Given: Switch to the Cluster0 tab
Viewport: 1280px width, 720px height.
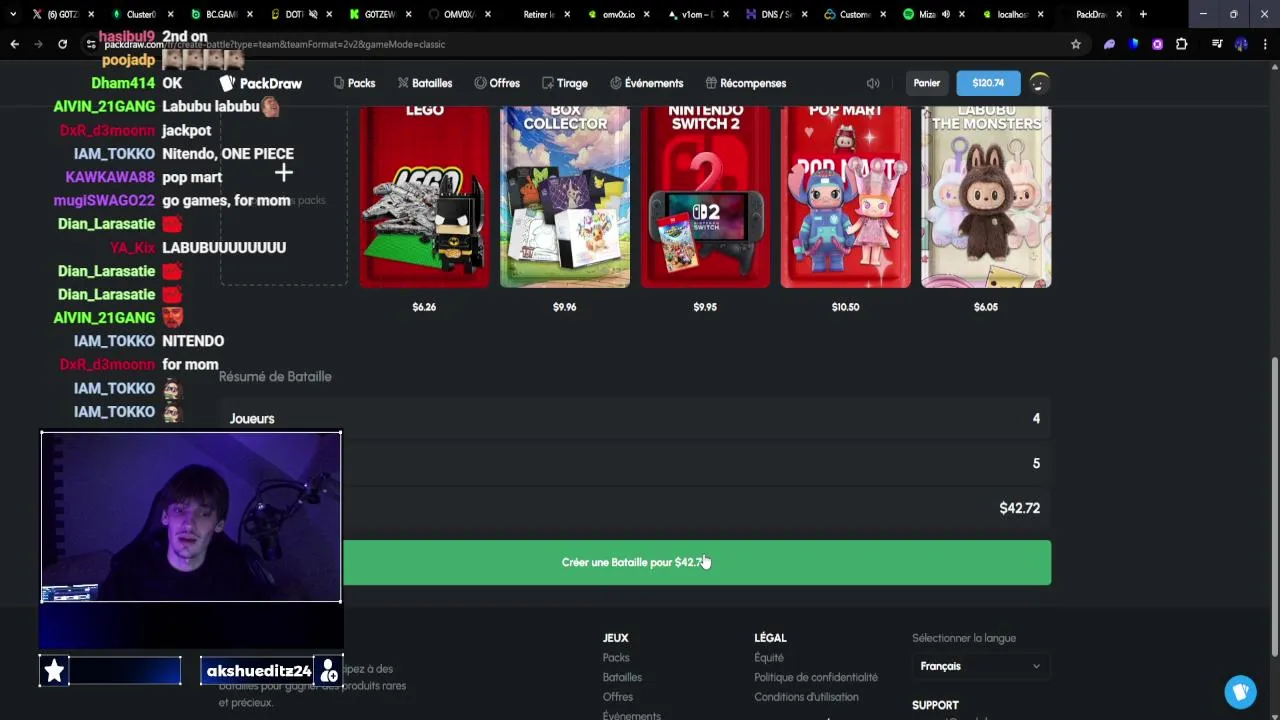Looking at the screenshot, I should tap(140, 14).
